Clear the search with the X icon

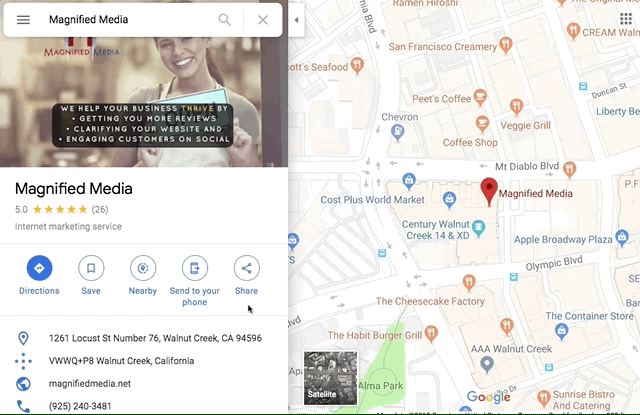click(x=263, y=20)
